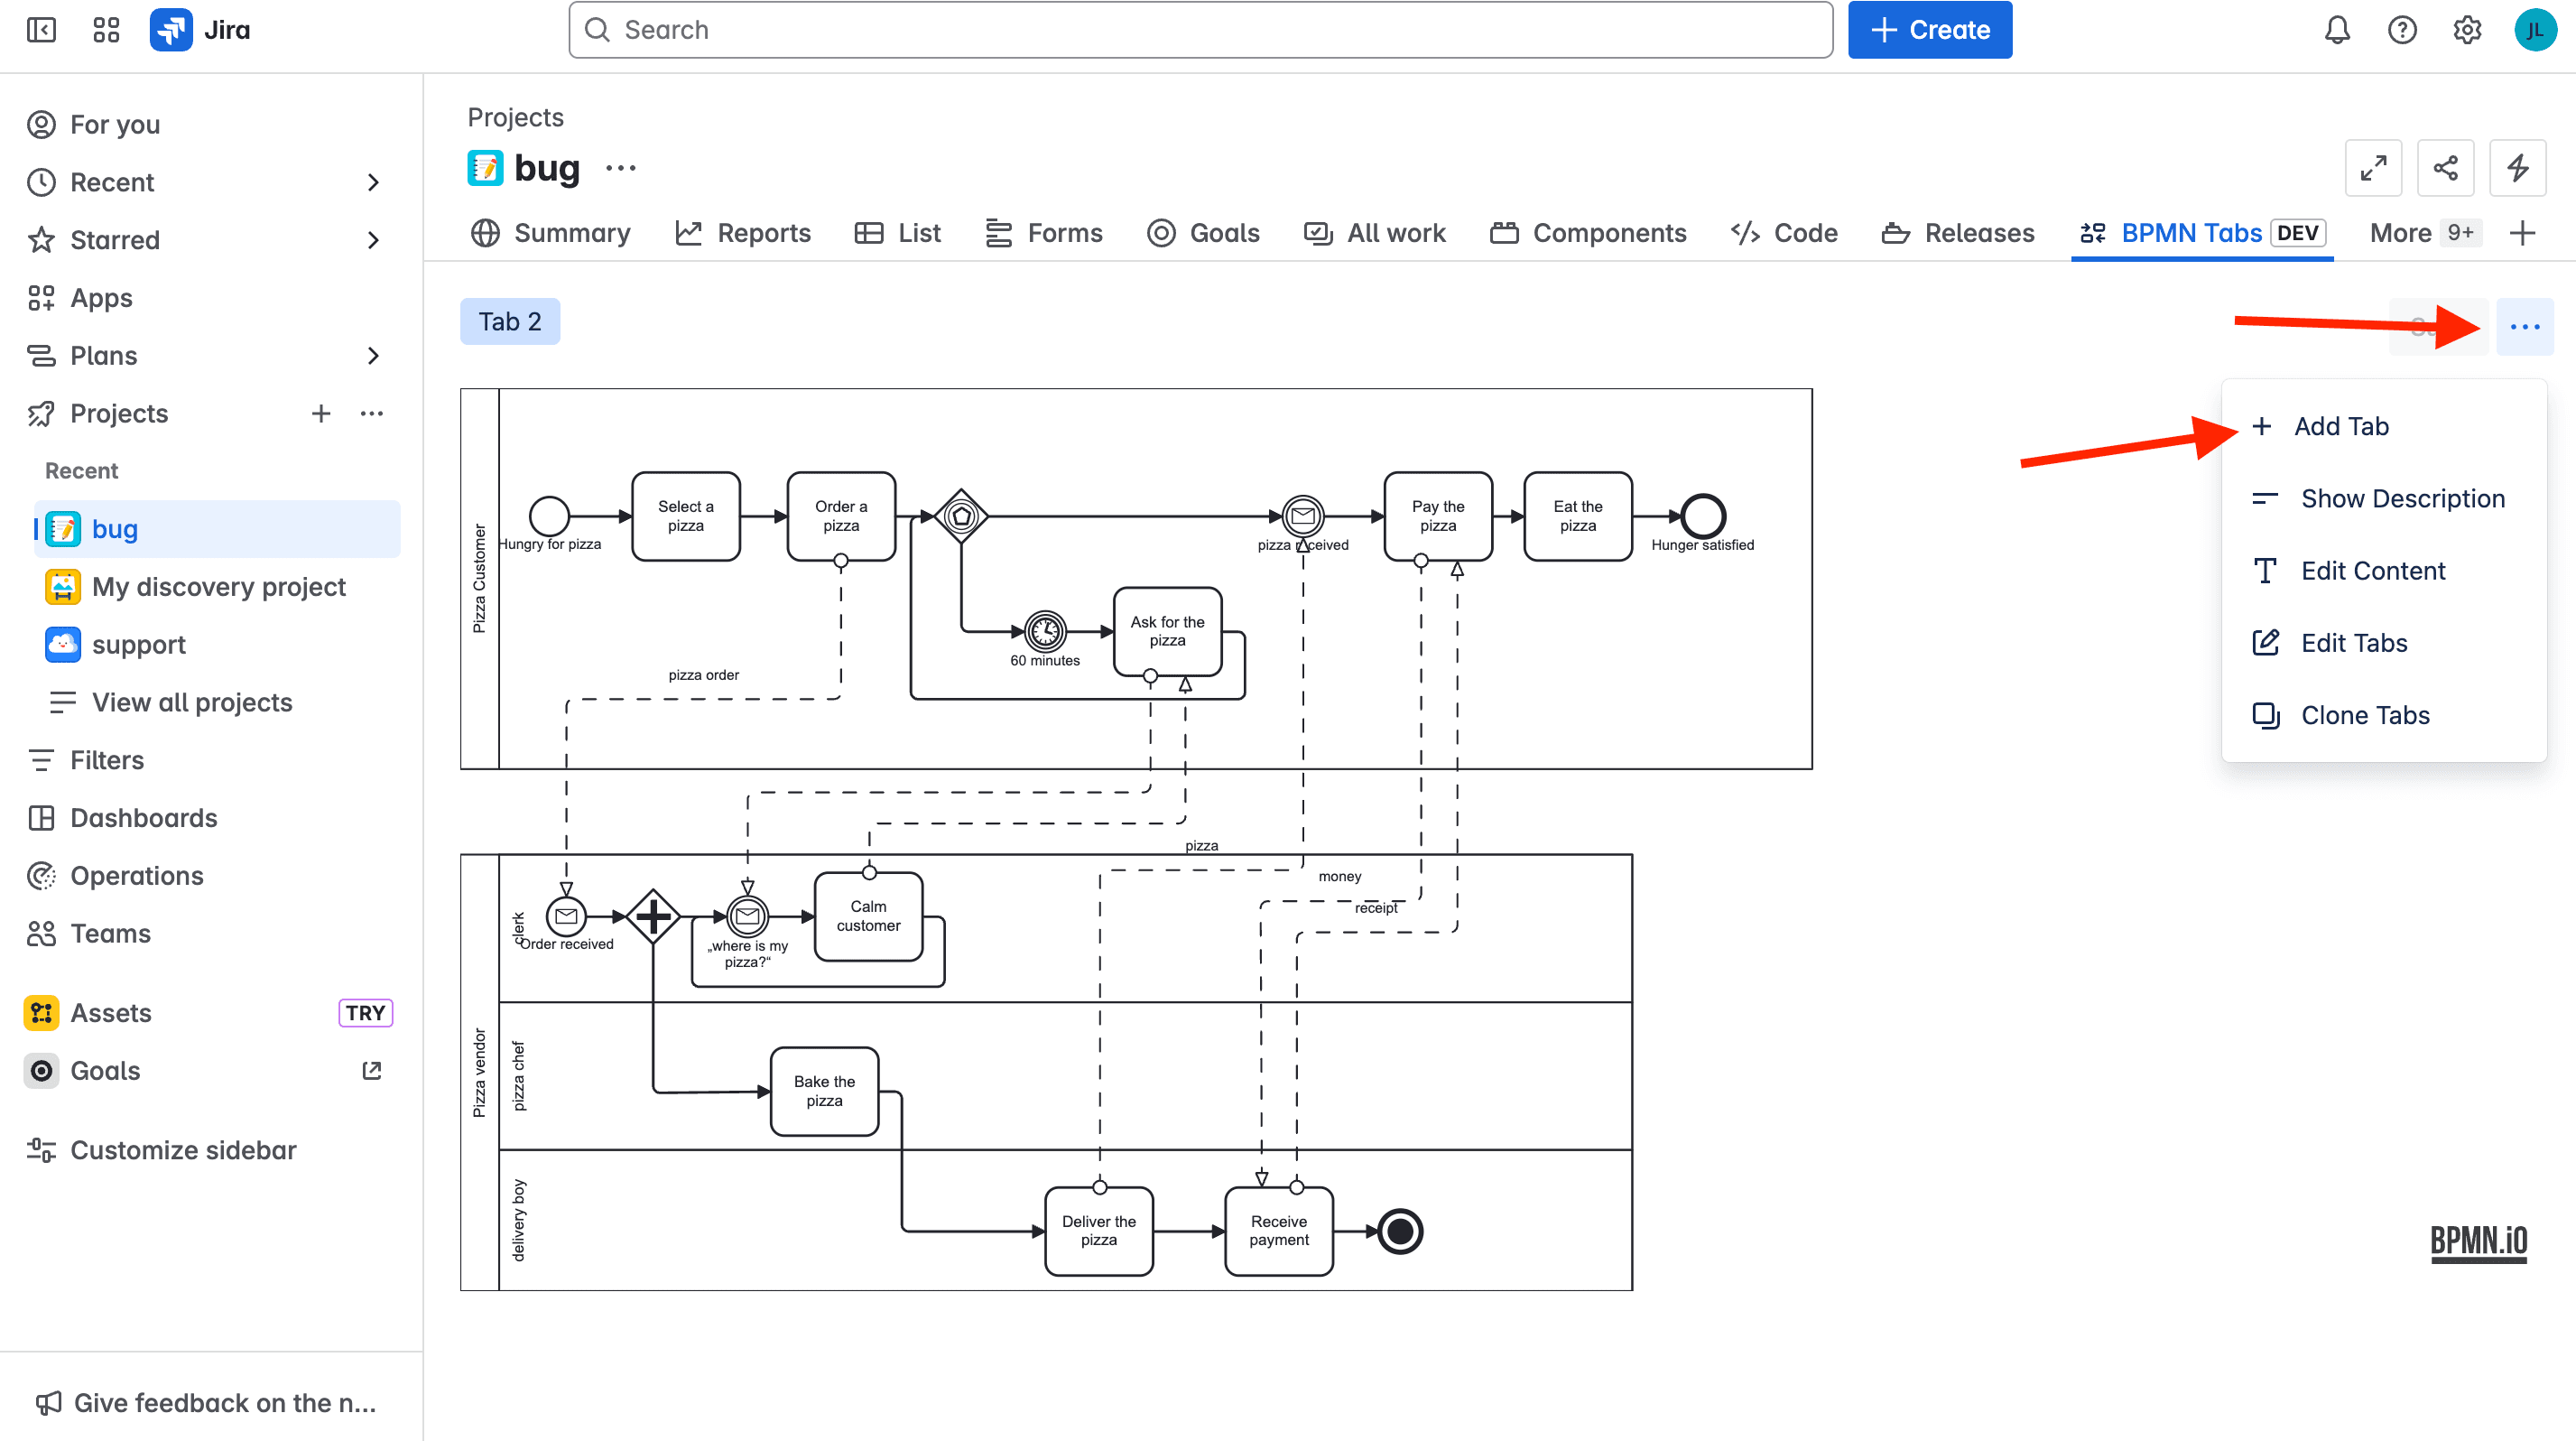This screenshot has width=2576, height=1441.
Task: Open the notifications bell
Action: click(x=2336, y=30)
